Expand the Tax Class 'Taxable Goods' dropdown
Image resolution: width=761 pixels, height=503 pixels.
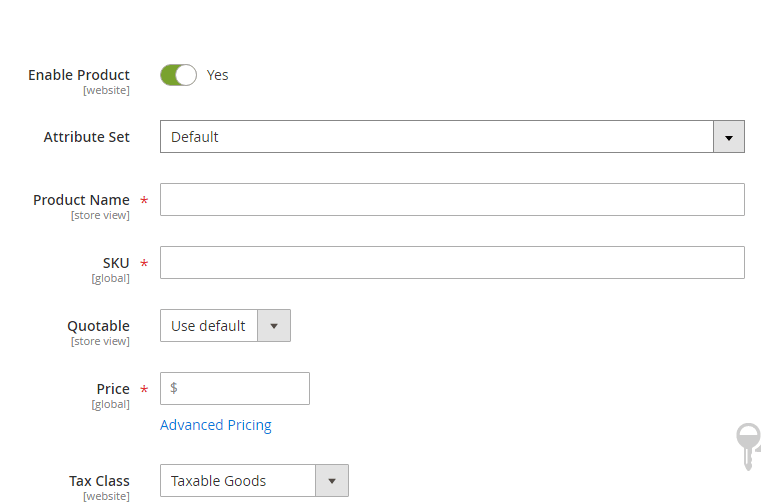coord(238,481)
